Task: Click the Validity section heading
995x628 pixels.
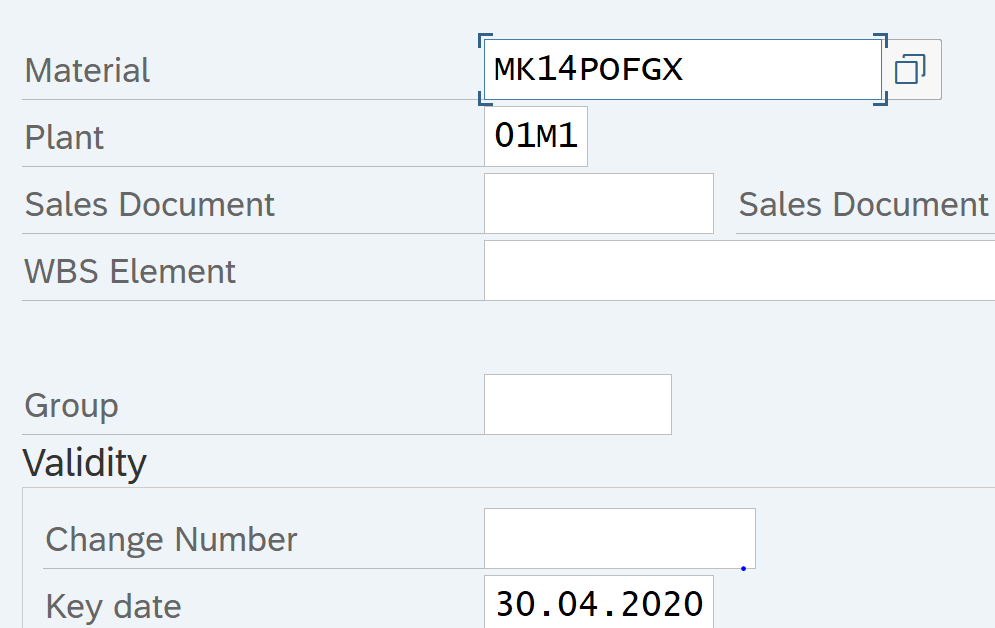Action: pyautogui.click(x=85, y=463)
